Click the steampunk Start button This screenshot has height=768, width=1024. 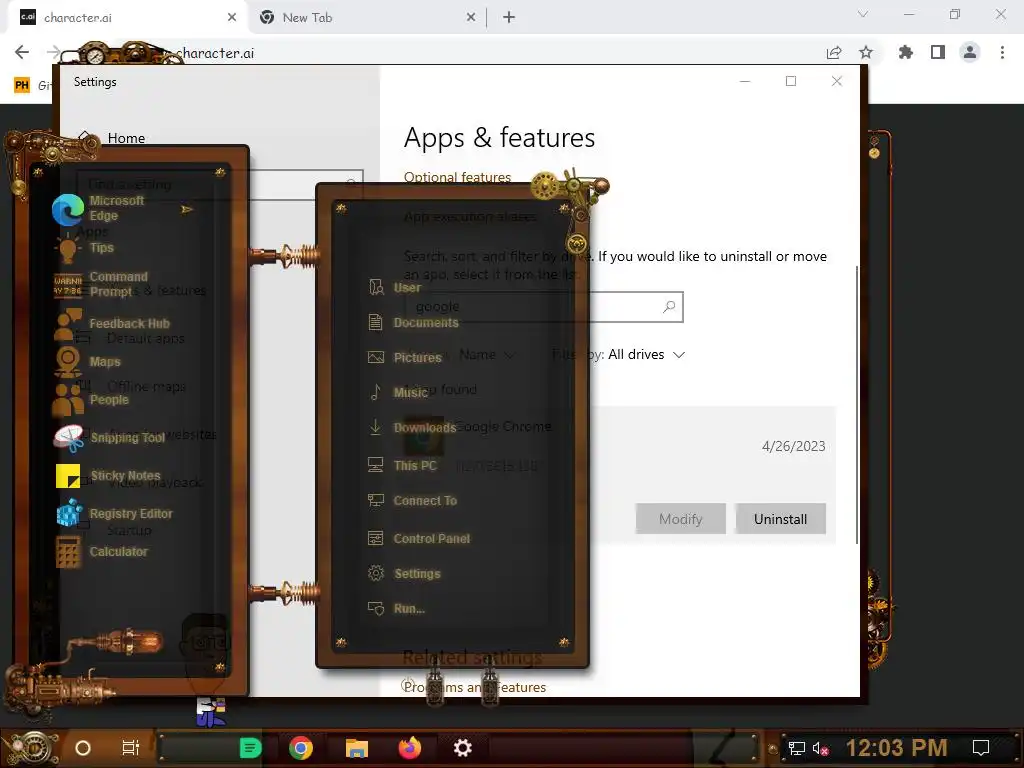pyautogui.click(x=30, y=749)
